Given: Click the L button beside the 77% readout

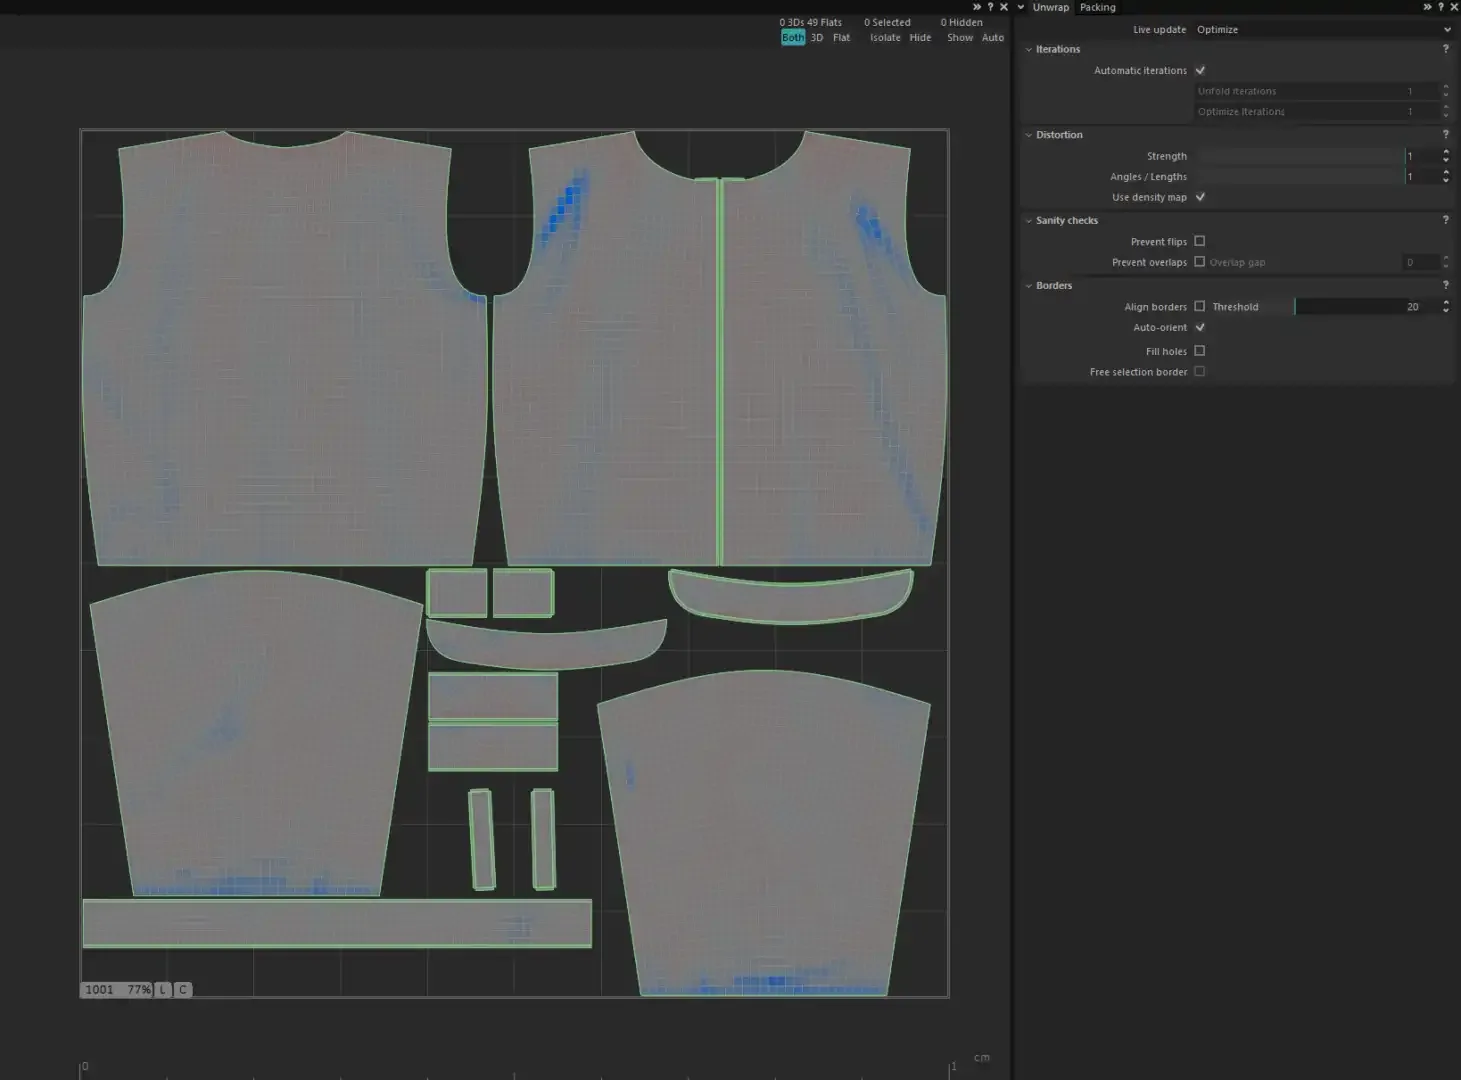Looking at the screenshot, I should (x=163, y=990).
